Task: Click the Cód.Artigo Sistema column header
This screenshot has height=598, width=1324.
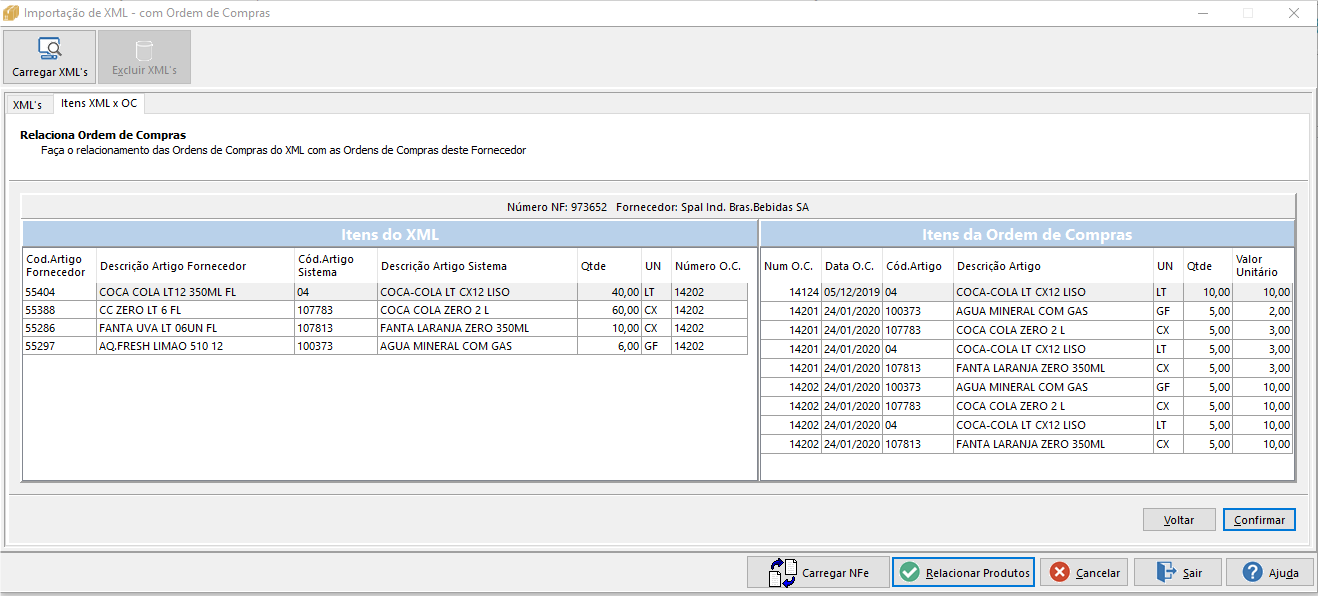Action: [336, 265]
